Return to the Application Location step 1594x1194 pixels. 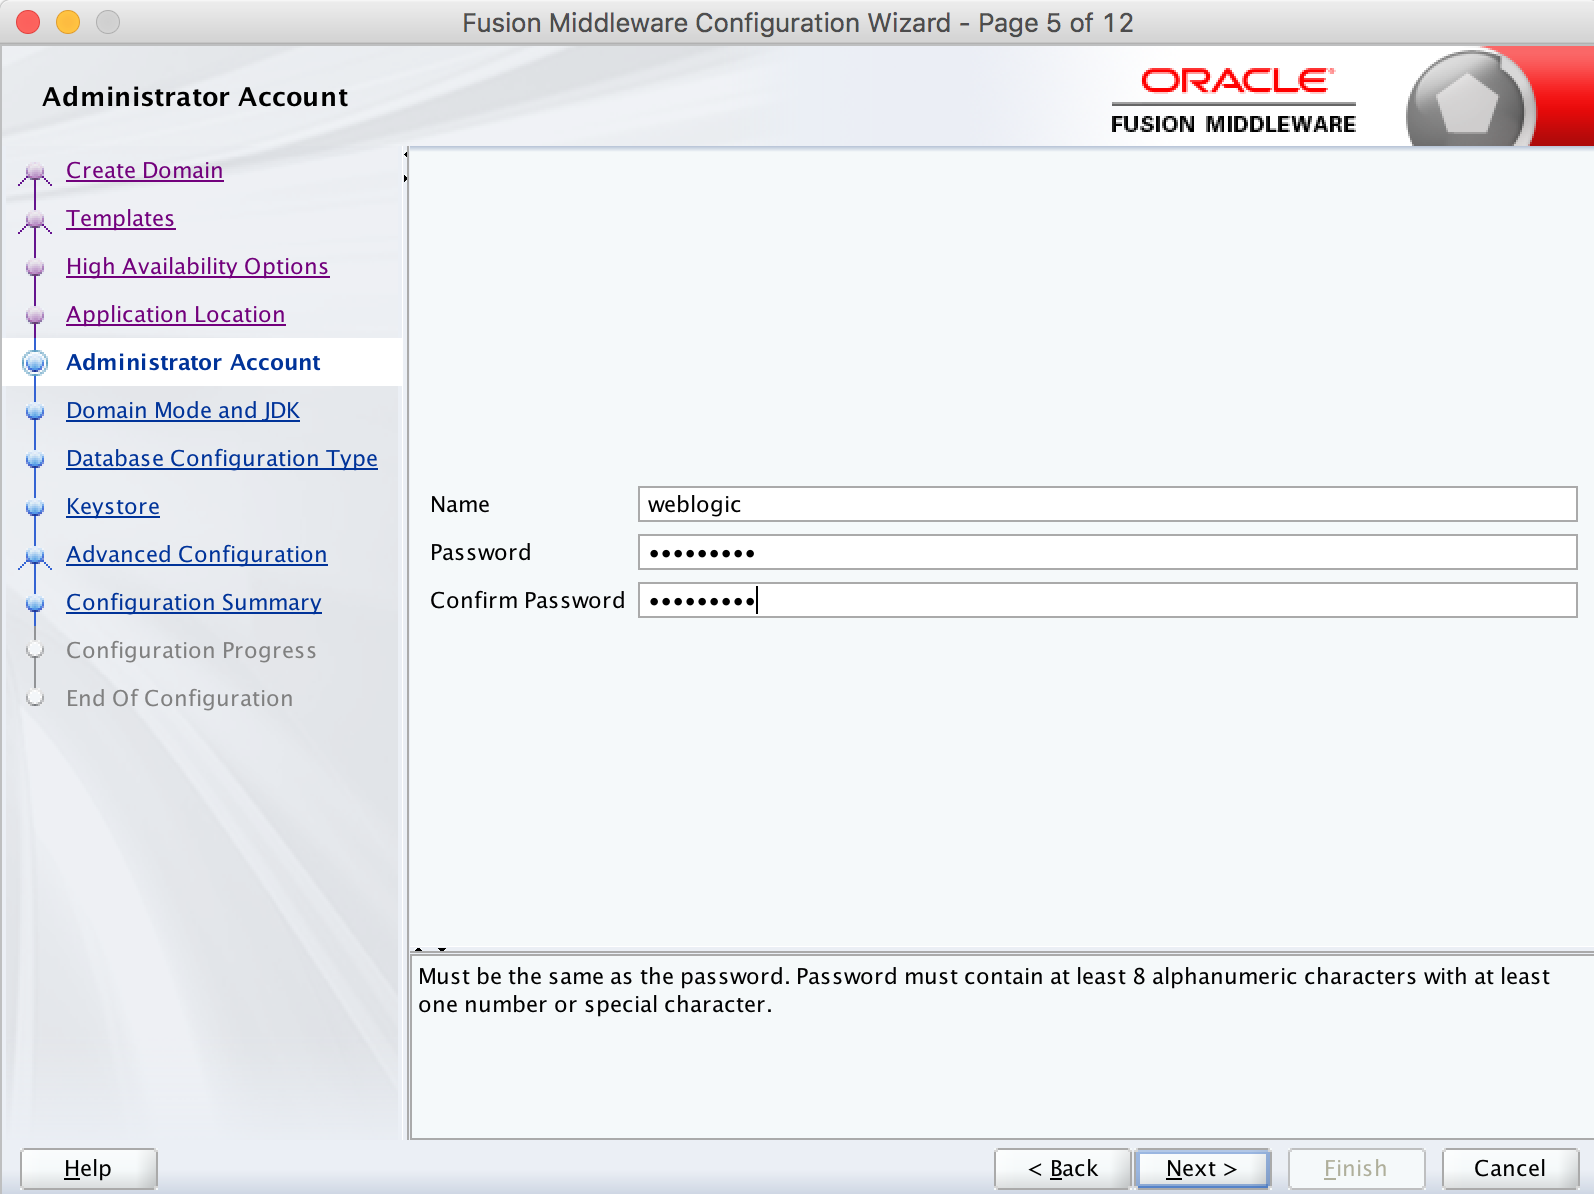coord(176,315)
